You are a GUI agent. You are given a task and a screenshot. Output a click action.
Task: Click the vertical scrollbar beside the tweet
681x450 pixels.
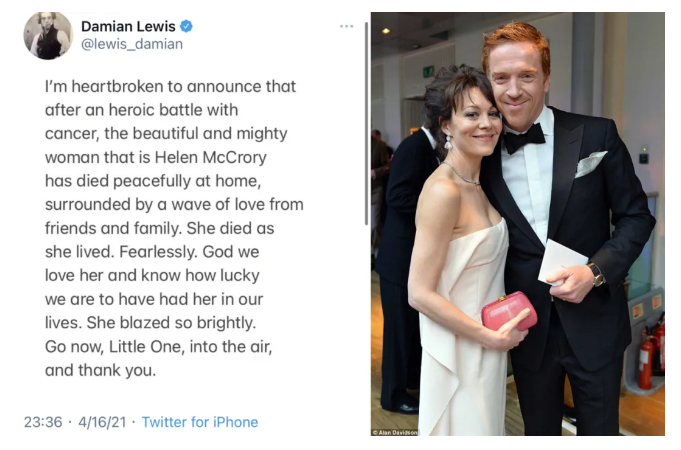pyautogui.click(x=366, y=120)
